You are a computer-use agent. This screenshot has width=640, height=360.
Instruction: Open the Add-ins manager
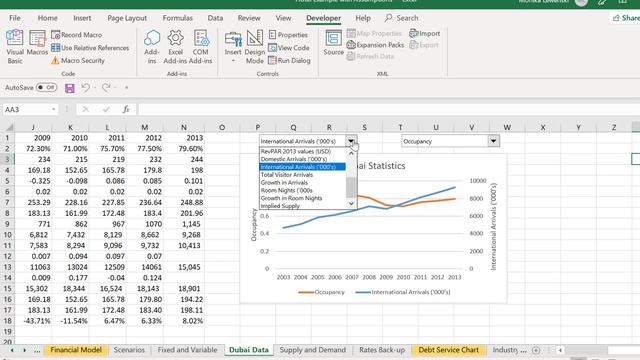[151, 47]
